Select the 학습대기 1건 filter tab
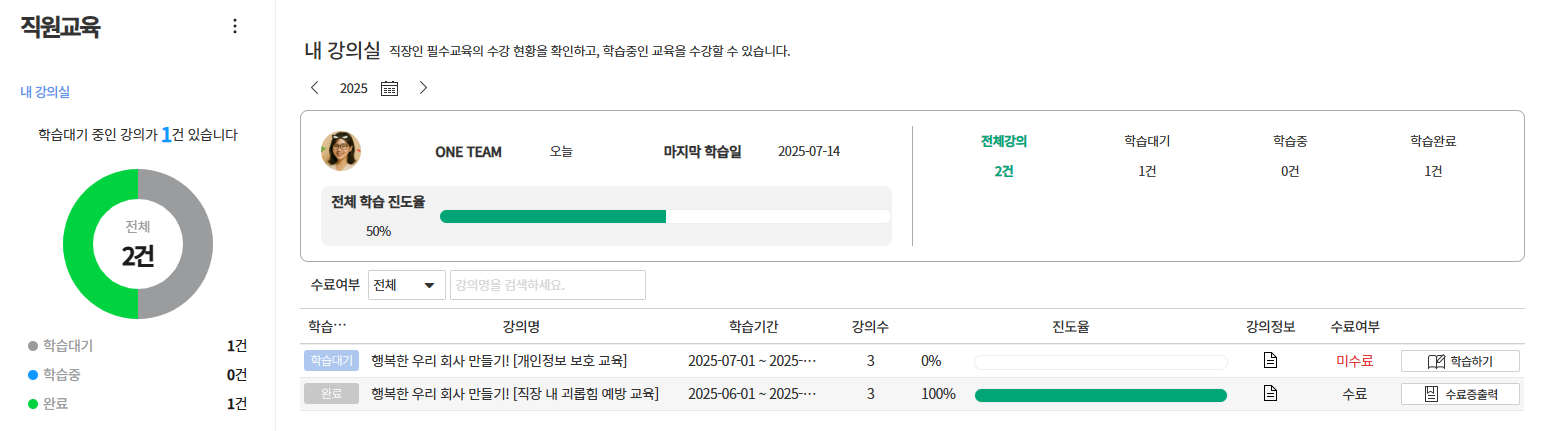 (x=1147, y=155)
